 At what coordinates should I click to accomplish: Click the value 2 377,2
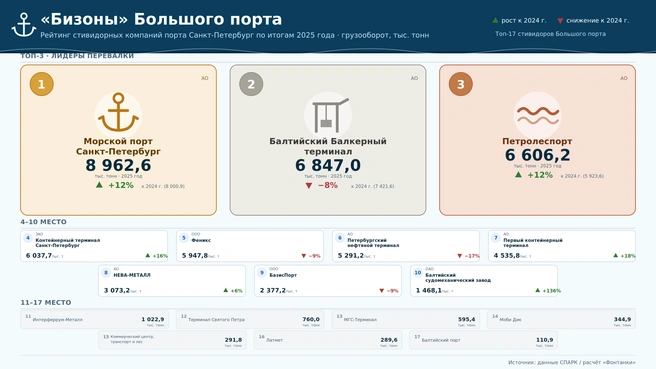tap(273, 290)
